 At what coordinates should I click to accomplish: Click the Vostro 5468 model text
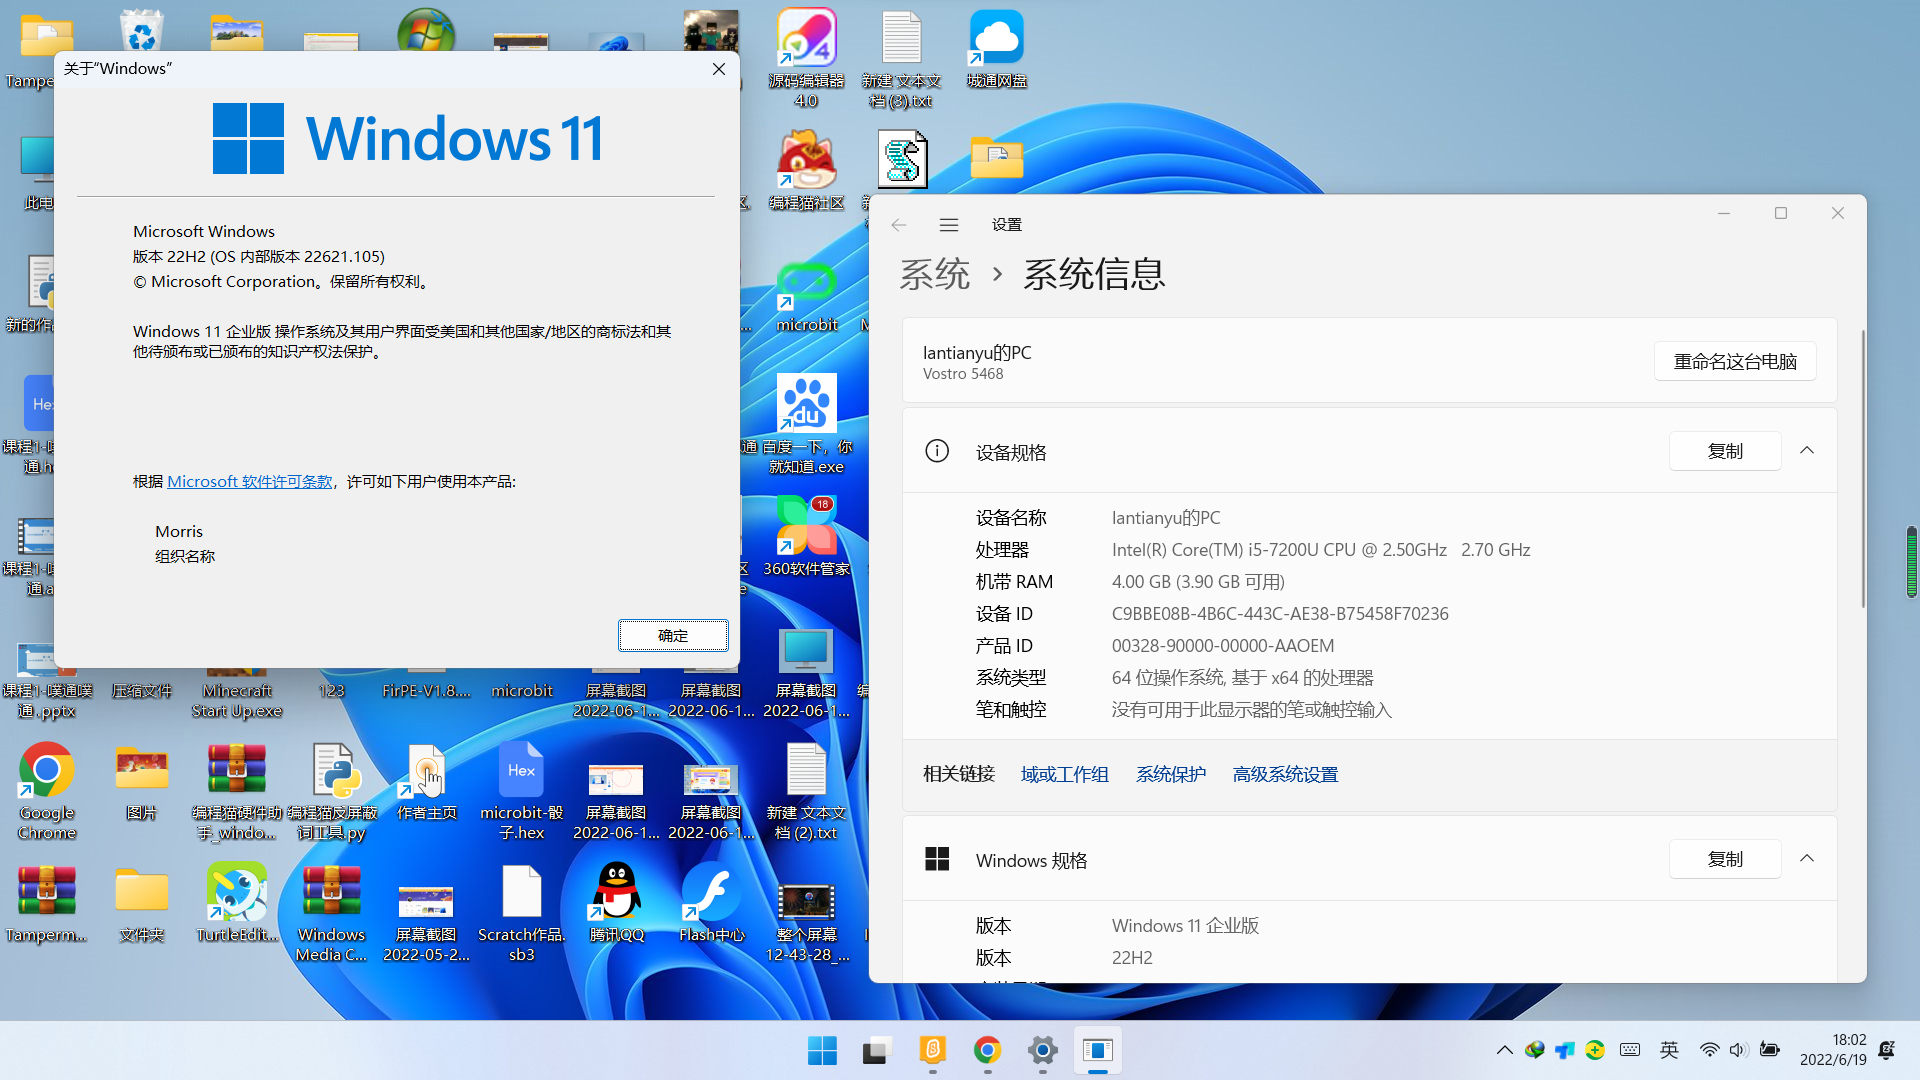point(963,374)
